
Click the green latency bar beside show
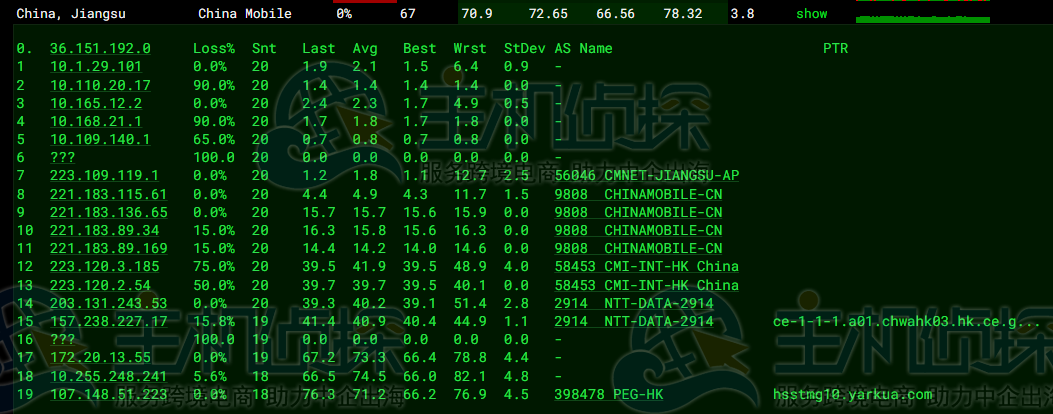tap(923, 19)
